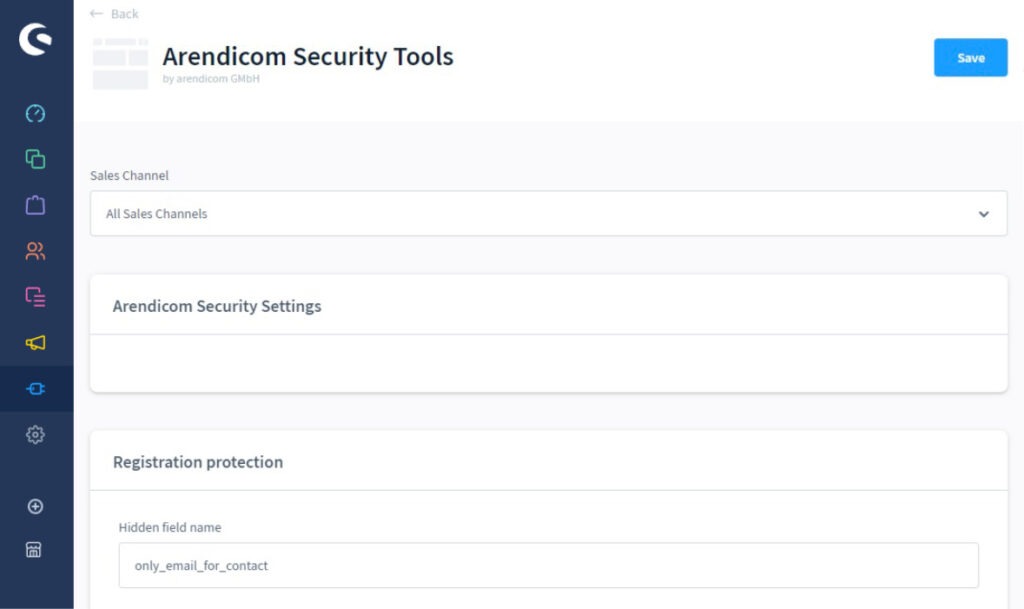Open the Settings gear icon

pos(35,435)
